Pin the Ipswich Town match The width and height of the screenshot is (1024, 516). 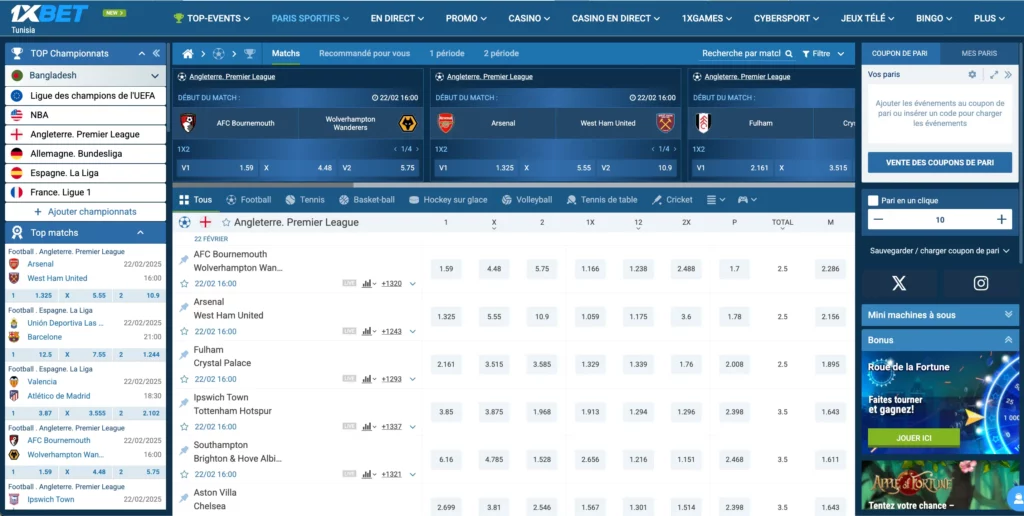[184, 403]
